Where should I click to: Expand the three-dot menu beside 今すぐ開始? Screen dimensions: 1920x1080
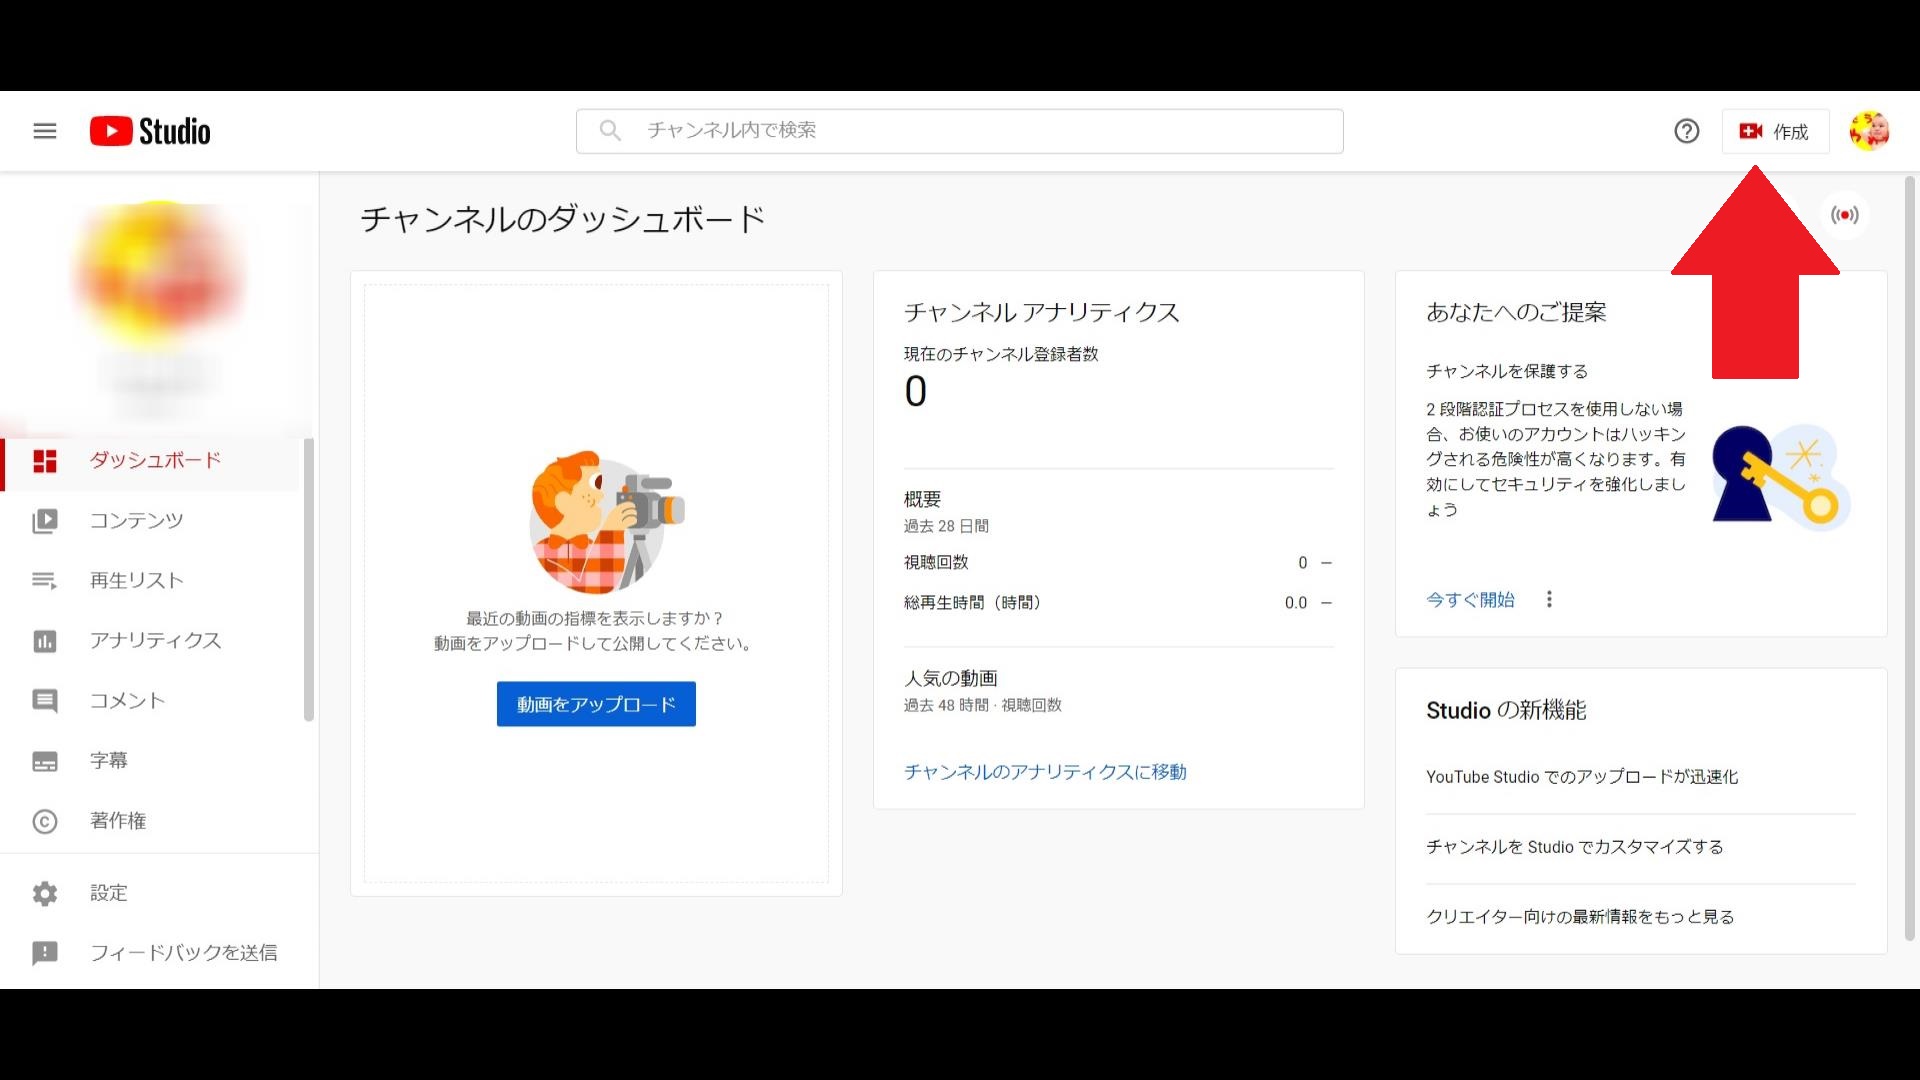coord(1549,599)
